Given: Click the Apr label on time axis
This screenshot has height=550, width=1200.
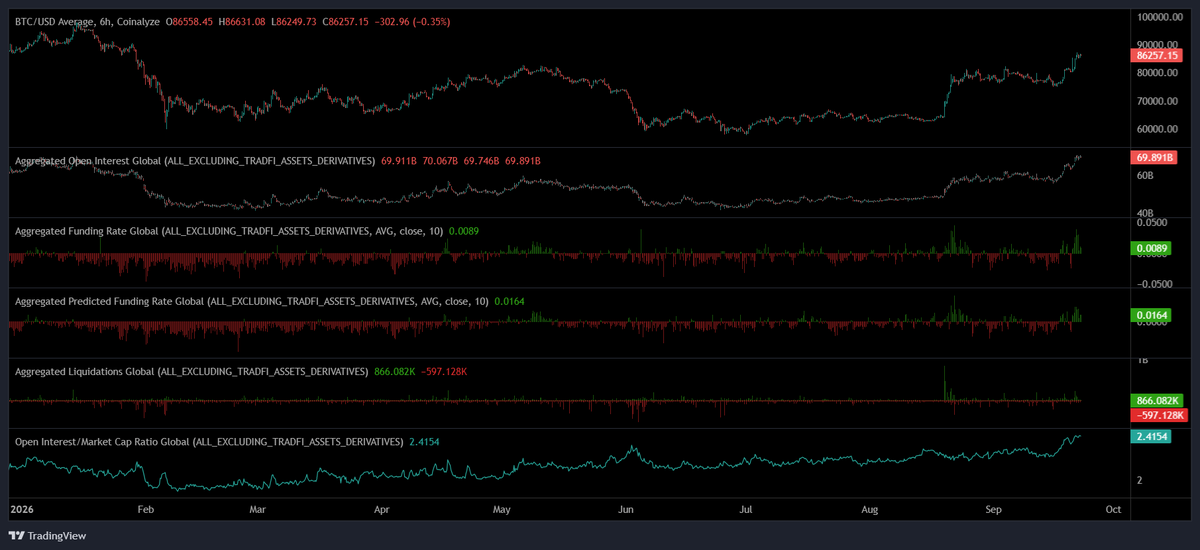Looking at the screenshot, I should click(382, 509).
